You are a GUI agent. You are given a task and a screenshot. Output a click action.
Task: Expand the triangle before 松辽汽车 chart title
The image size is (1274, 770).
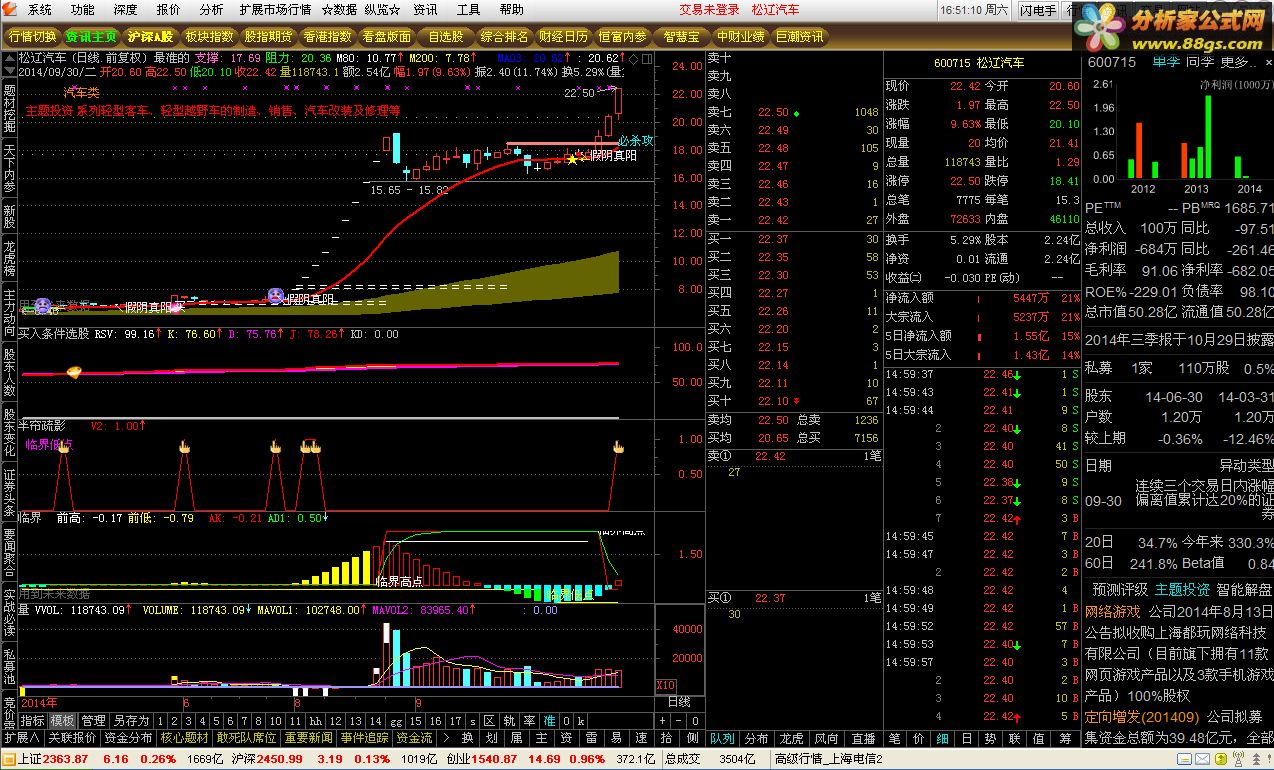point(10,58)
